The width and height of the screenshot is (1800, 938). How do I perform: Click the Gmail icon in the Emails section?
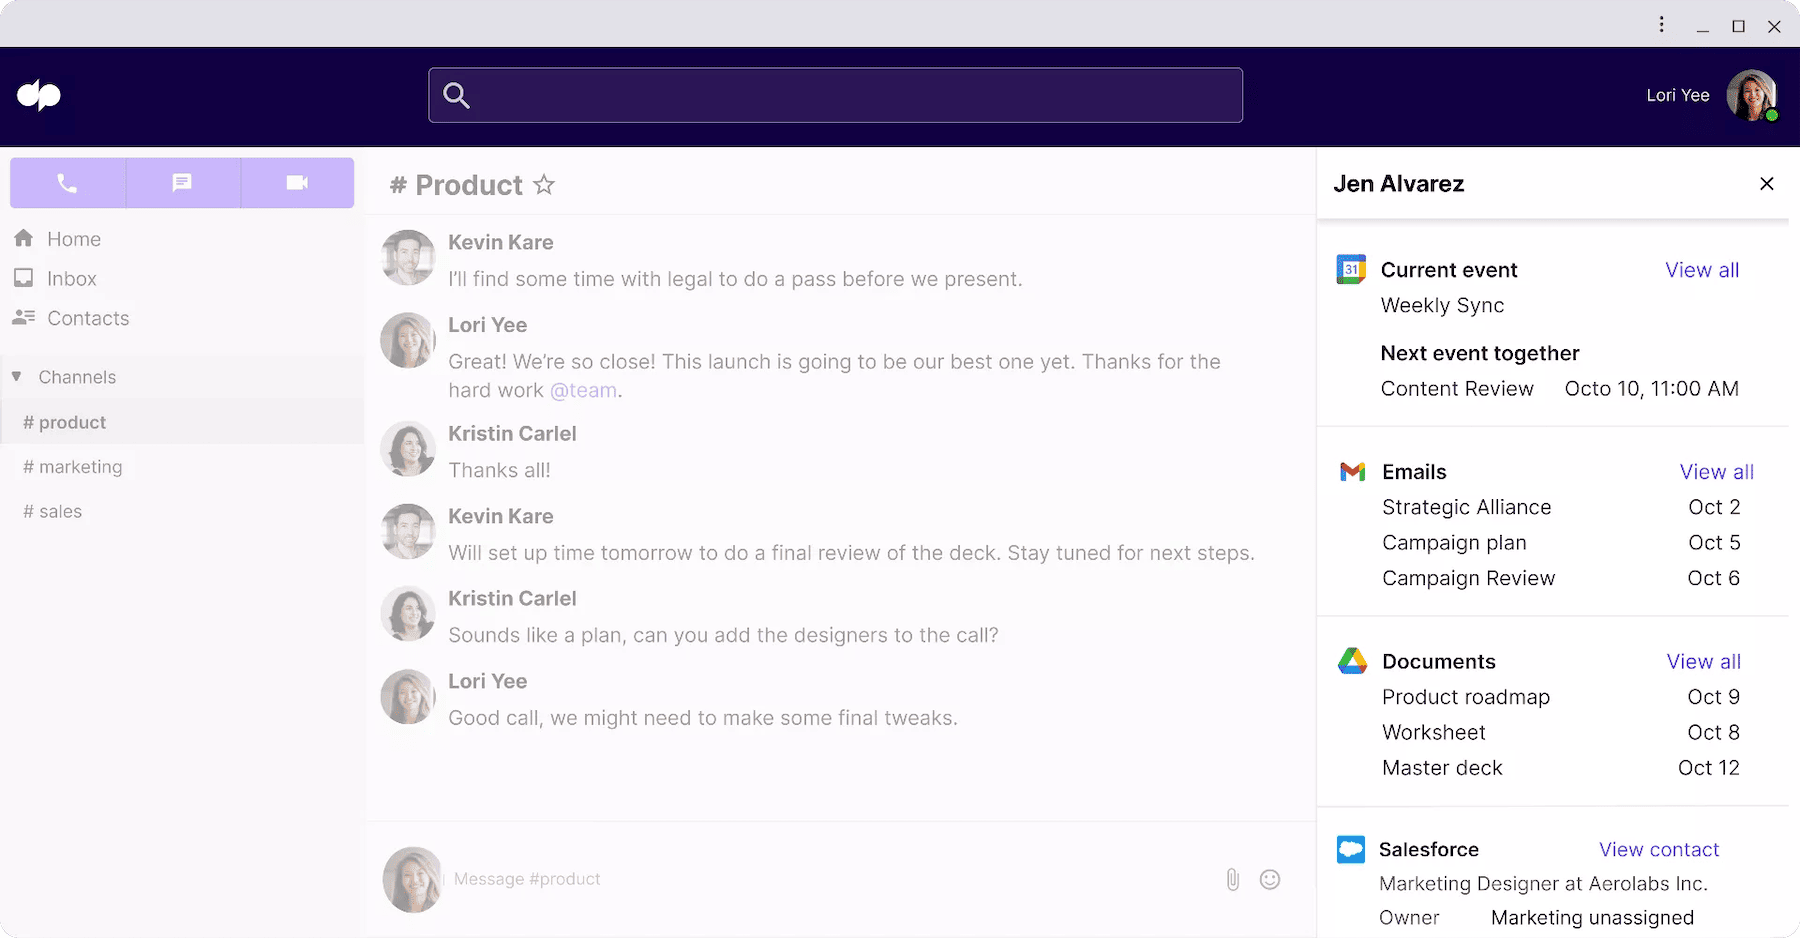[x=1352, y=471]
